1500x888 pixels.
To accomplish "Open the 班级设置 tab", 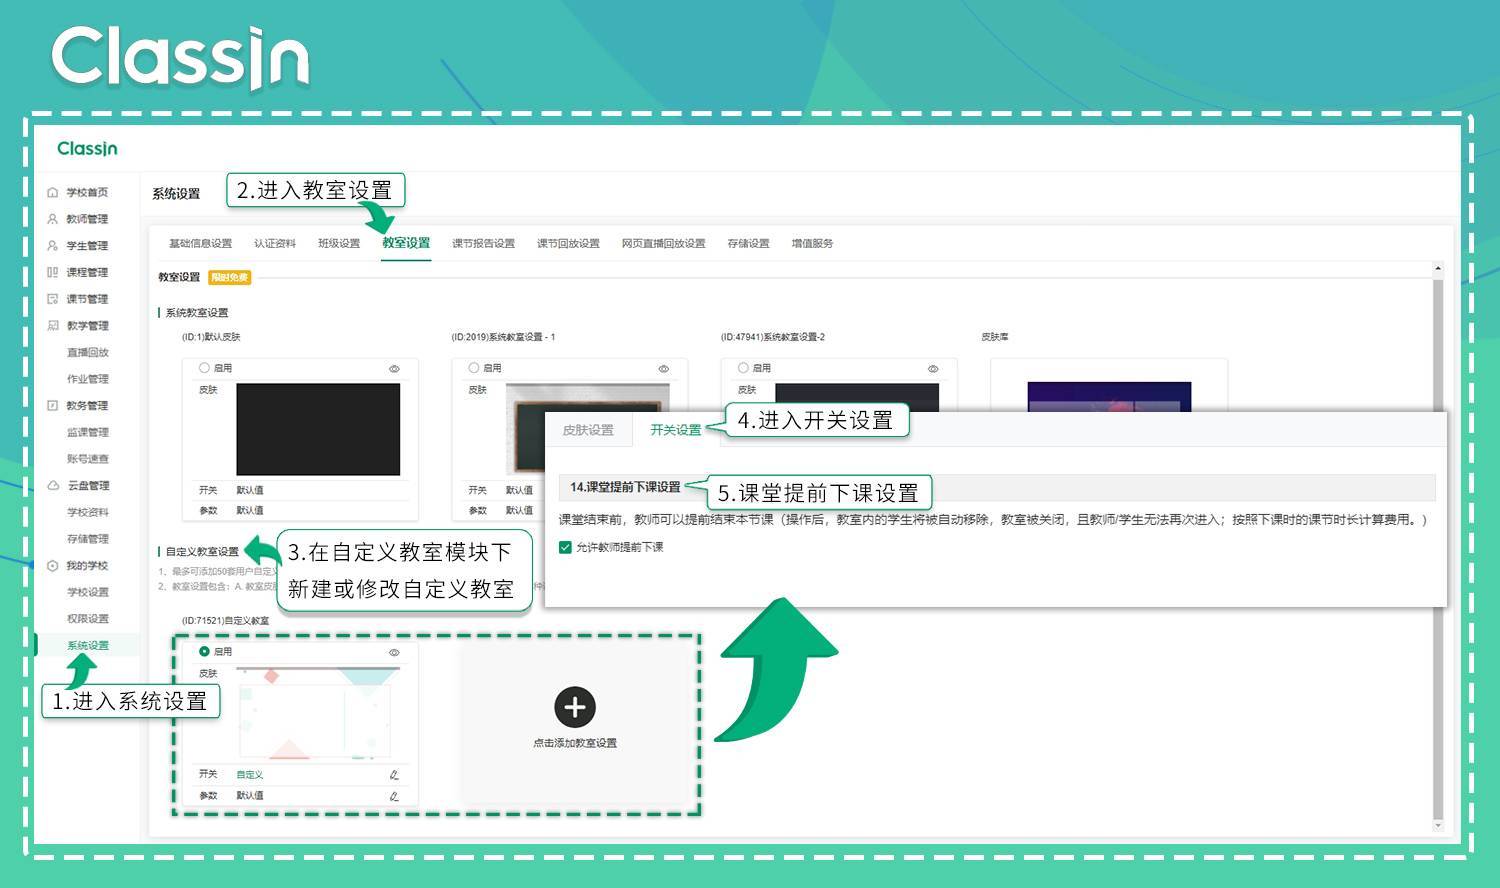I will coord(339,243).
